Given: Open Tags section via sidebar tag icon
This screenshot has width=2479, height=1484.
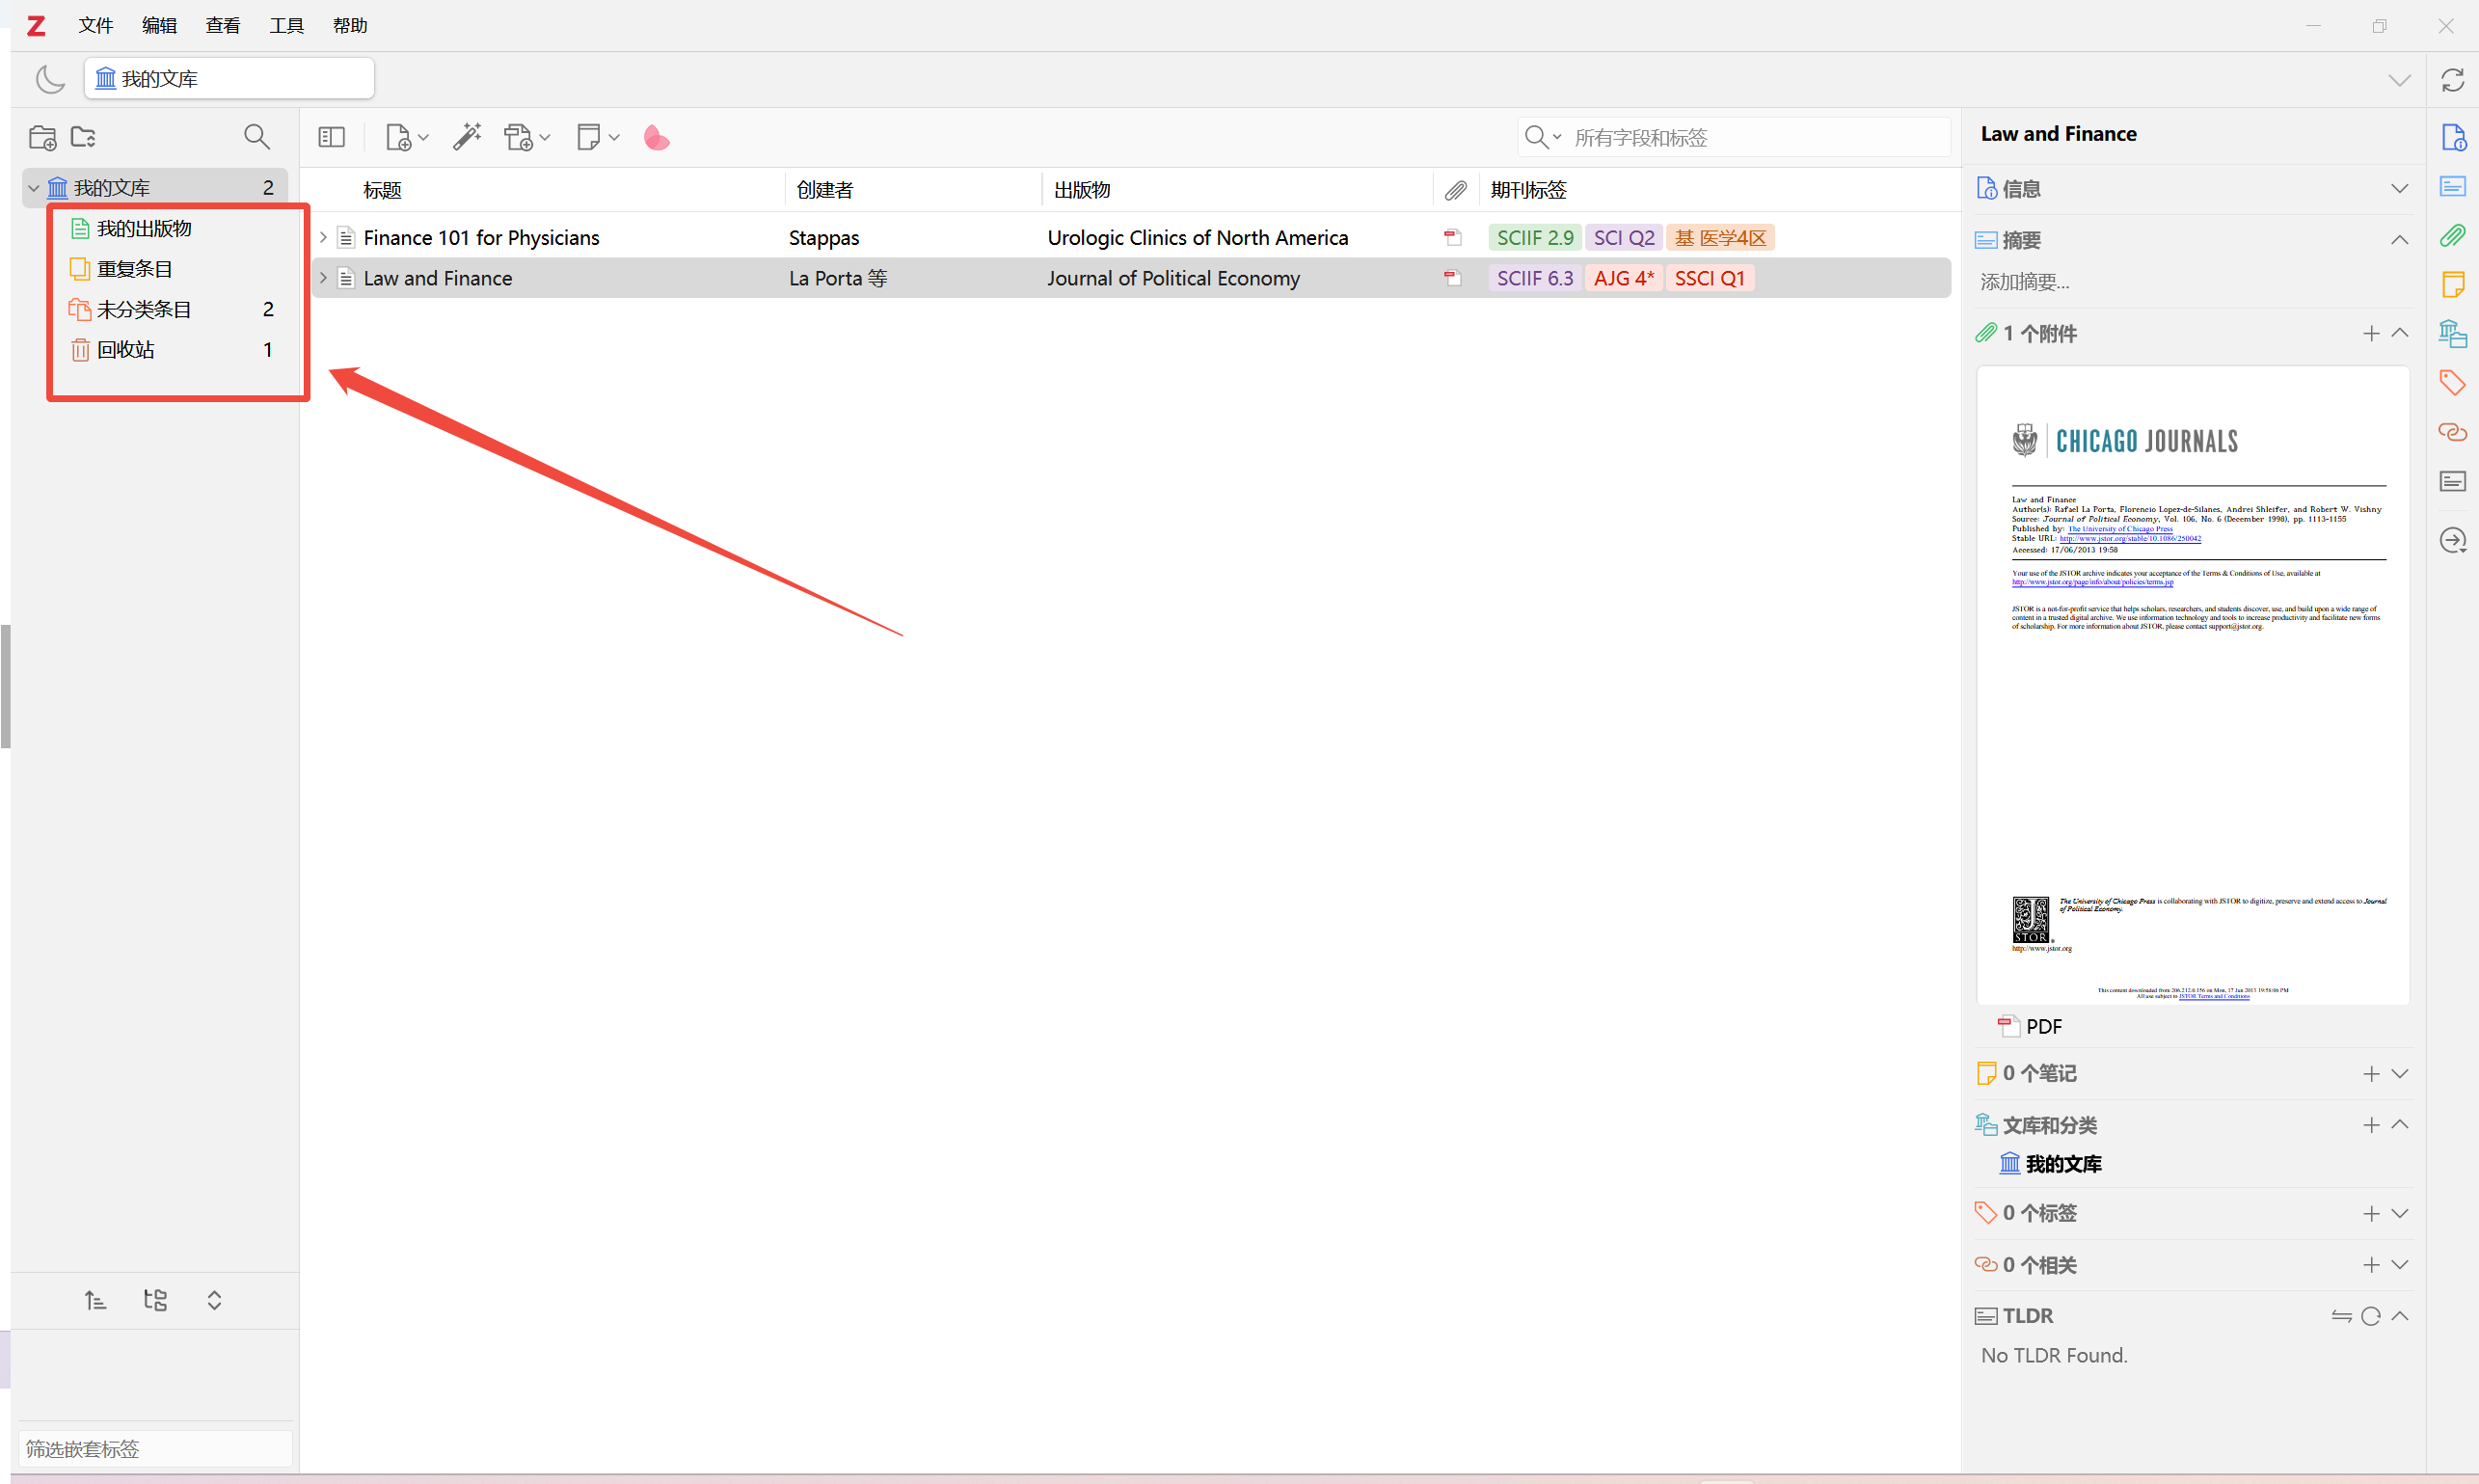Looking at the screenshot, I should click(x=2452, y=382).
